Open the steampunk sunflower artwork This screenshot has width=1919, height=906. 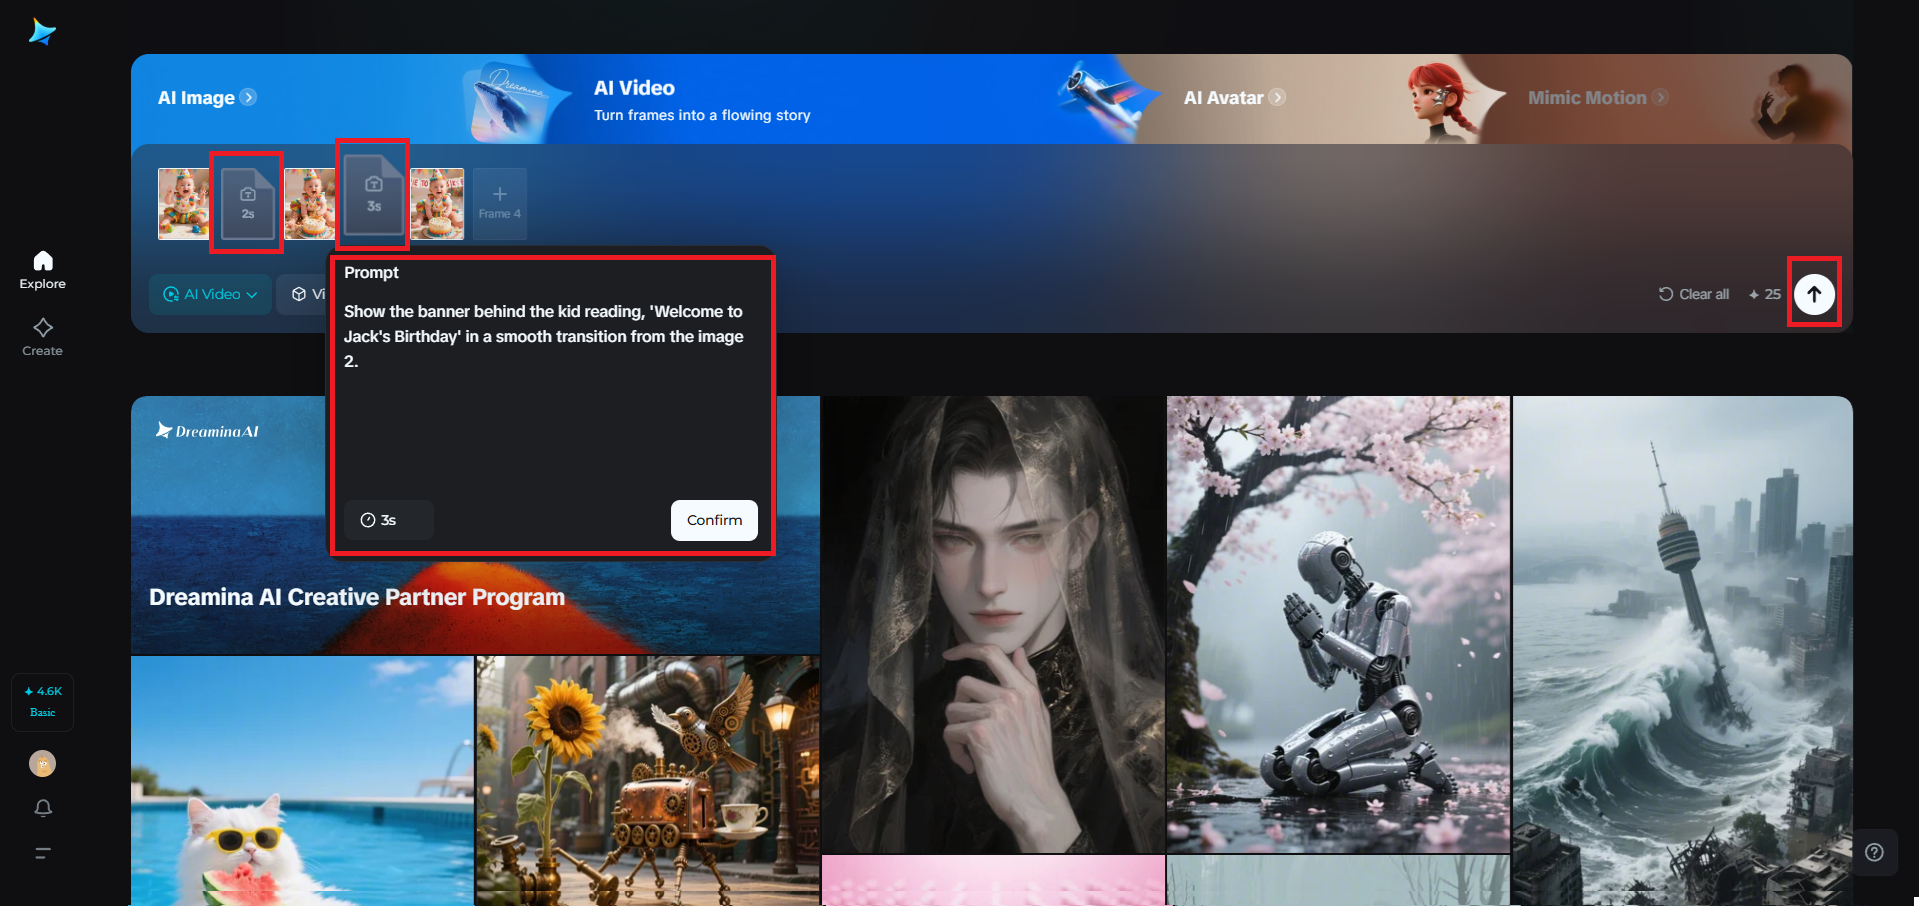point(647,781)
